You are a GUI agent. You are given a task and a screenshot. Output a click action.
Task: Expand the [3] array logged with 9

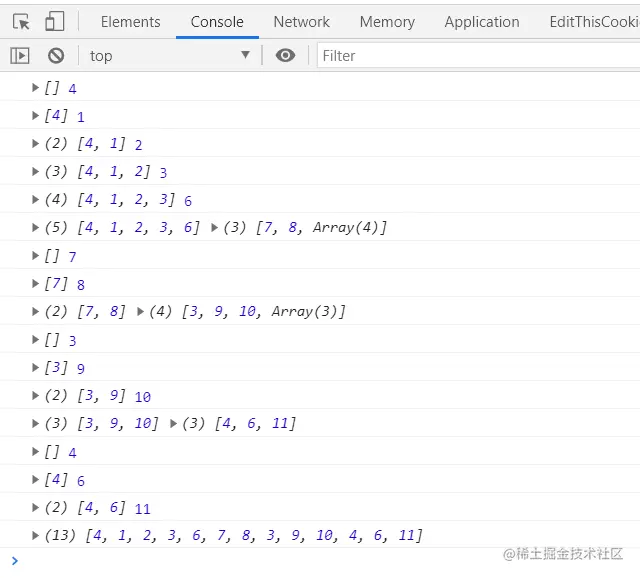[35, 367]
